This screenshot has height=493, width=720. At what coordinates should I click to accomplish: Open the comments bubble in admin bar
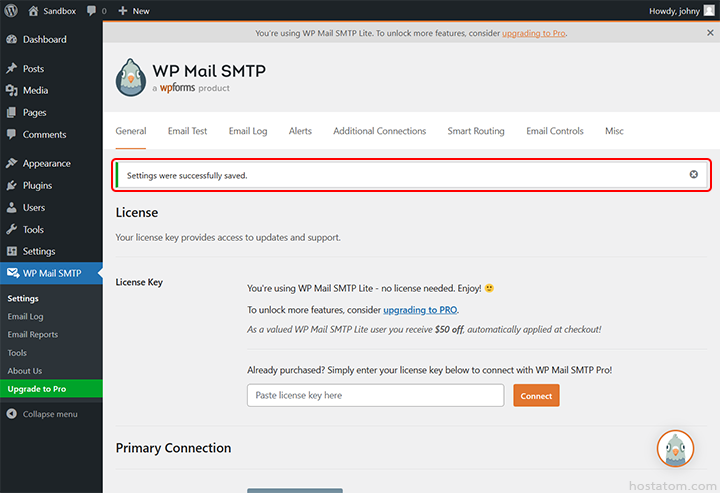(x=91, y=11)
